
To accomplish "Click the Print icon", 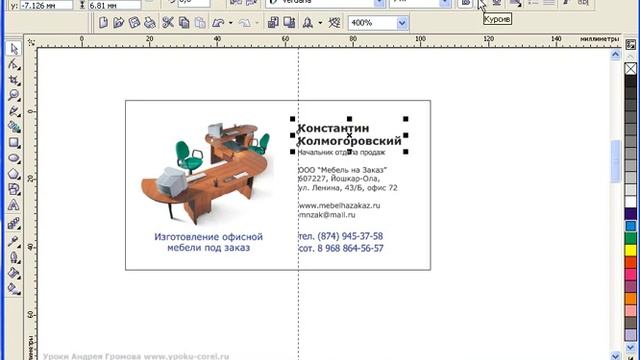I will [150, 23].
